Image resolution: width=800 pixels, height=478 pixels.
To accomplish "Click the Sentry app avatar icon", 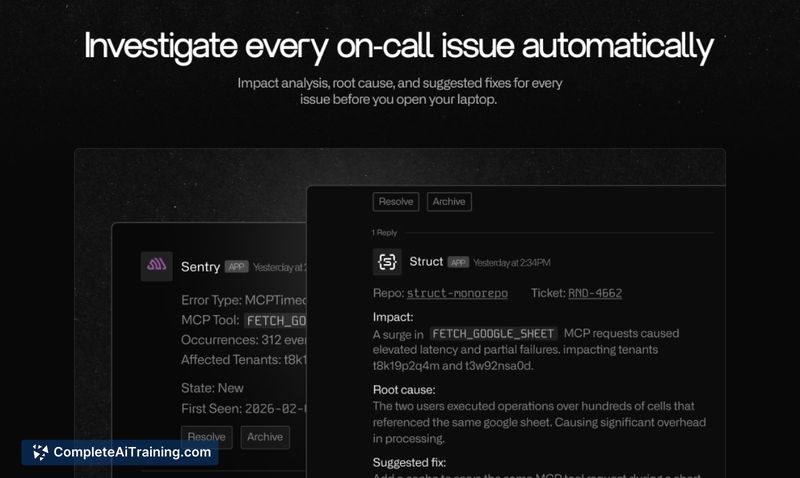I will (157, 266).
